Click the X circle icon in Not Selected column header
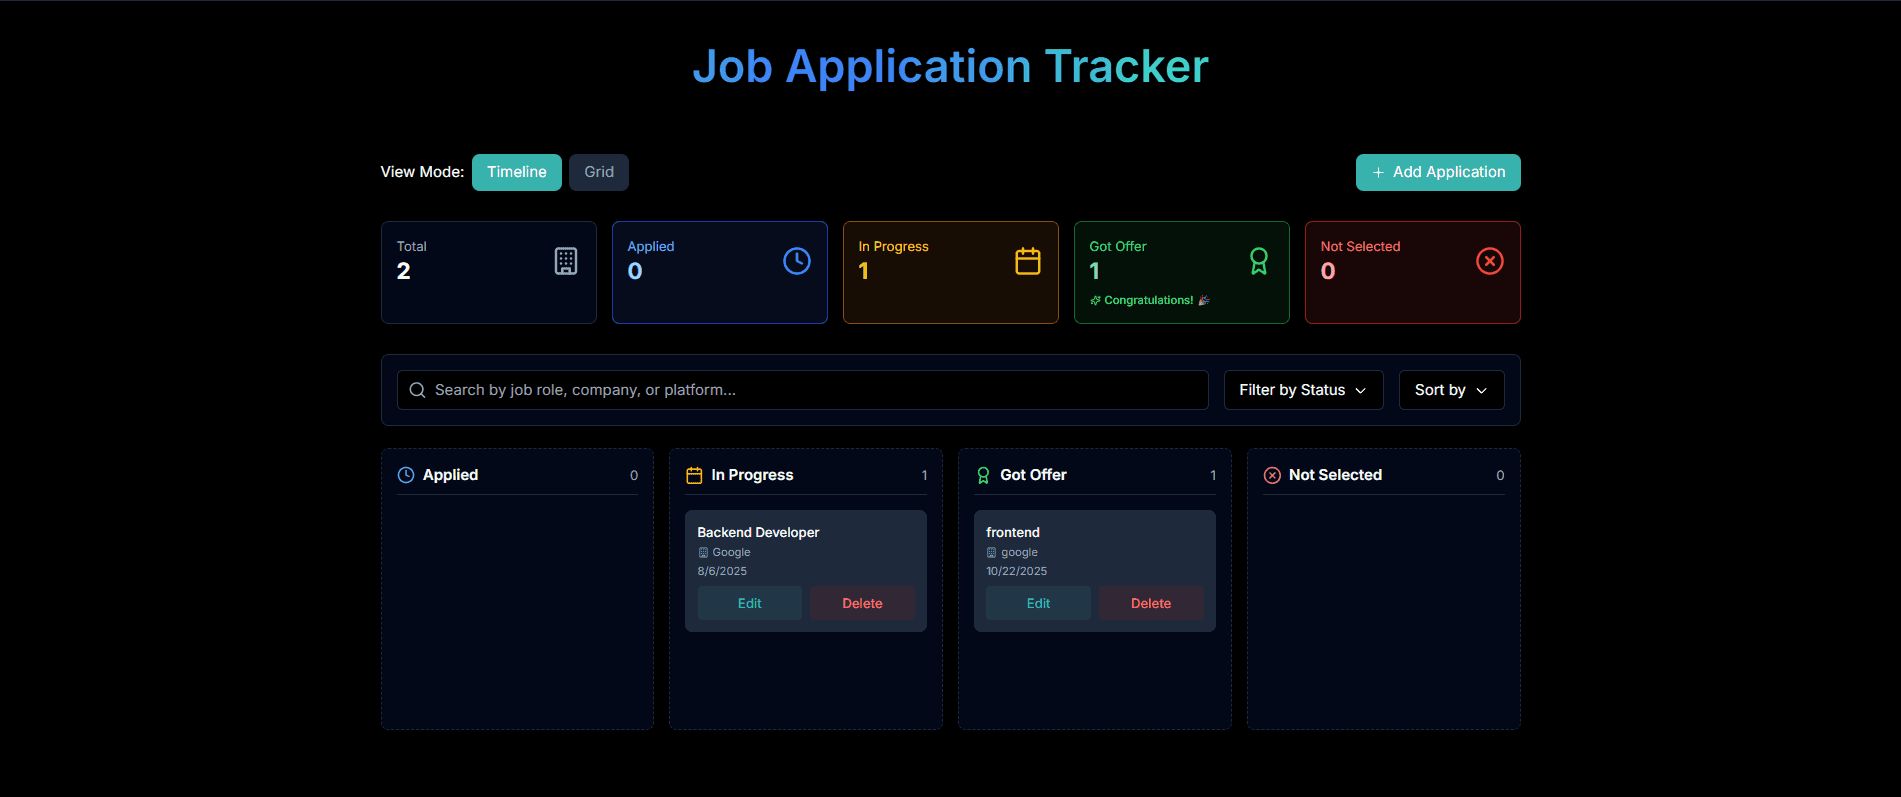 1272,475
